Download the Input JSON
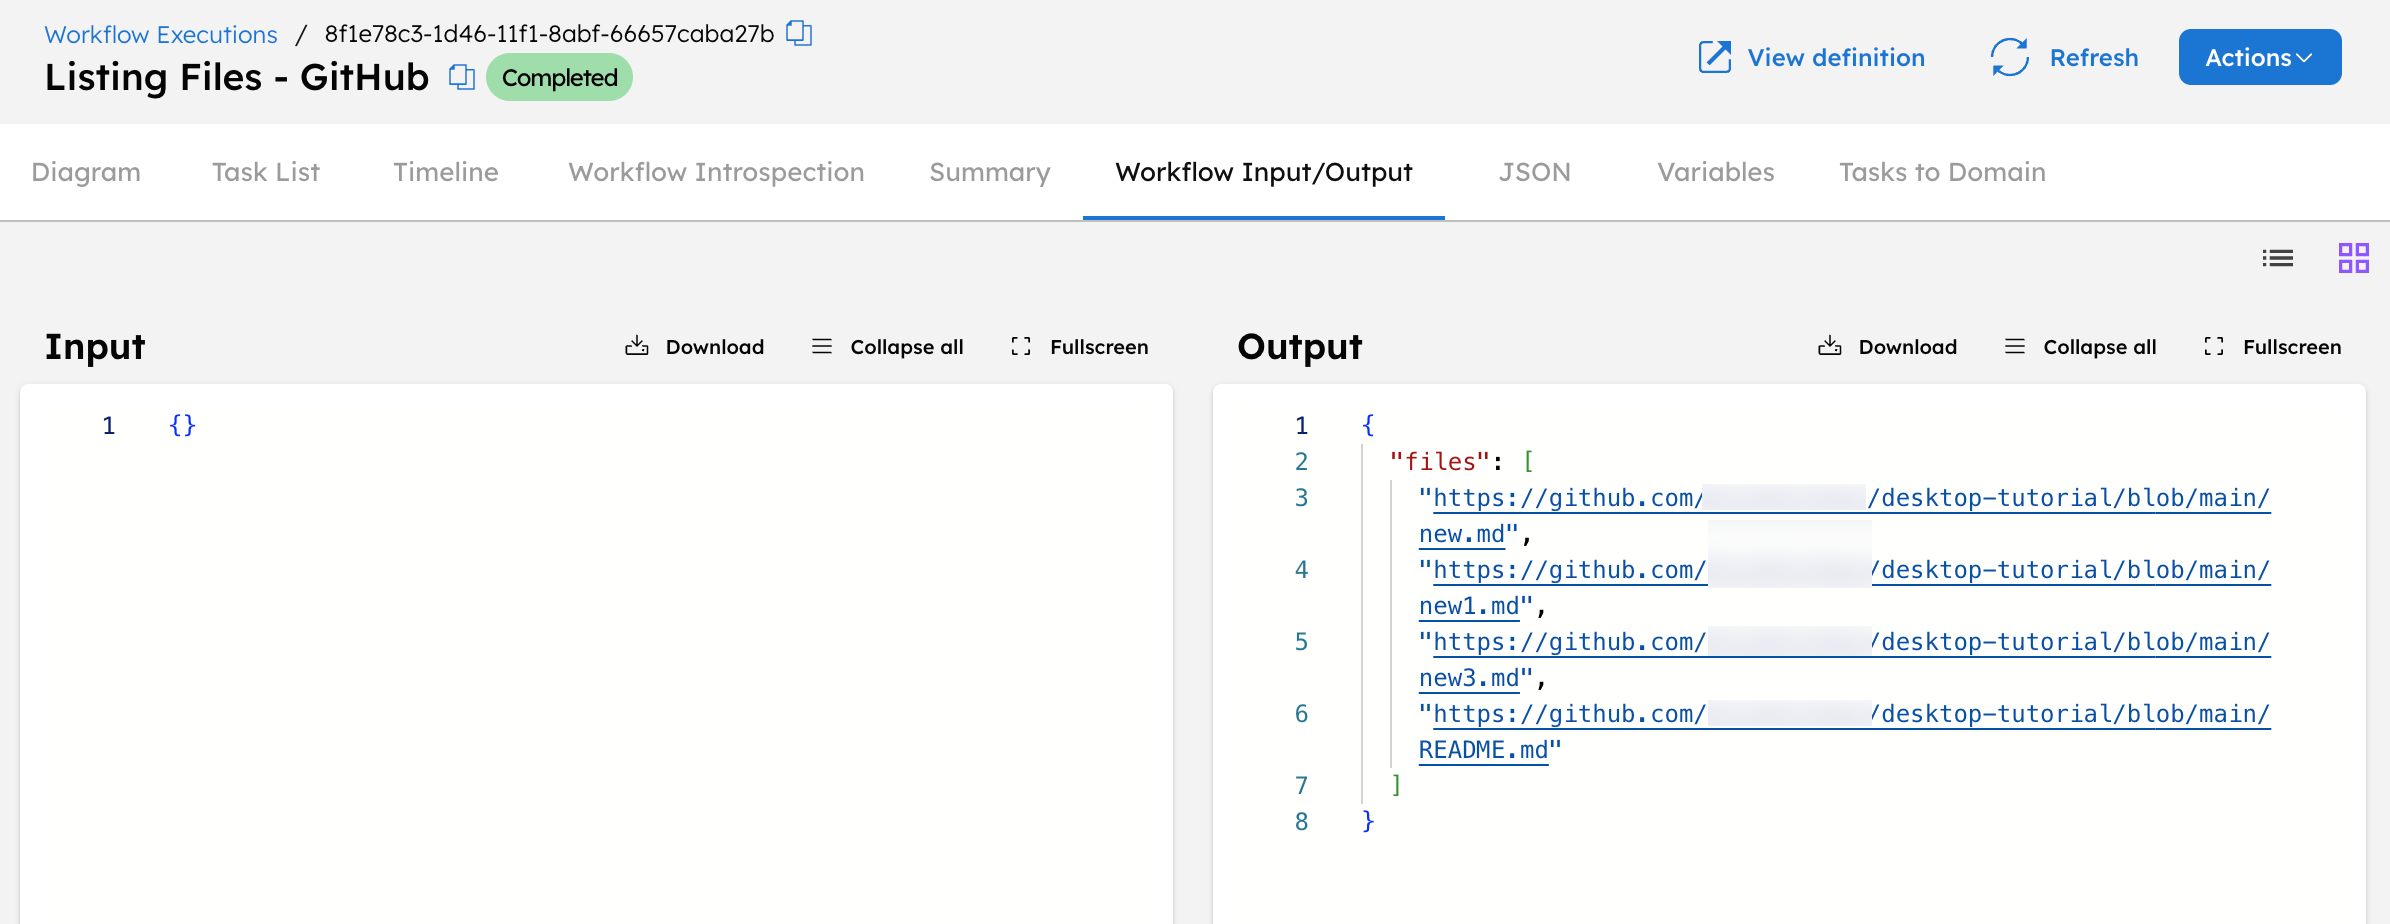This screenshot has height=924, width=2390. point(693,346)
